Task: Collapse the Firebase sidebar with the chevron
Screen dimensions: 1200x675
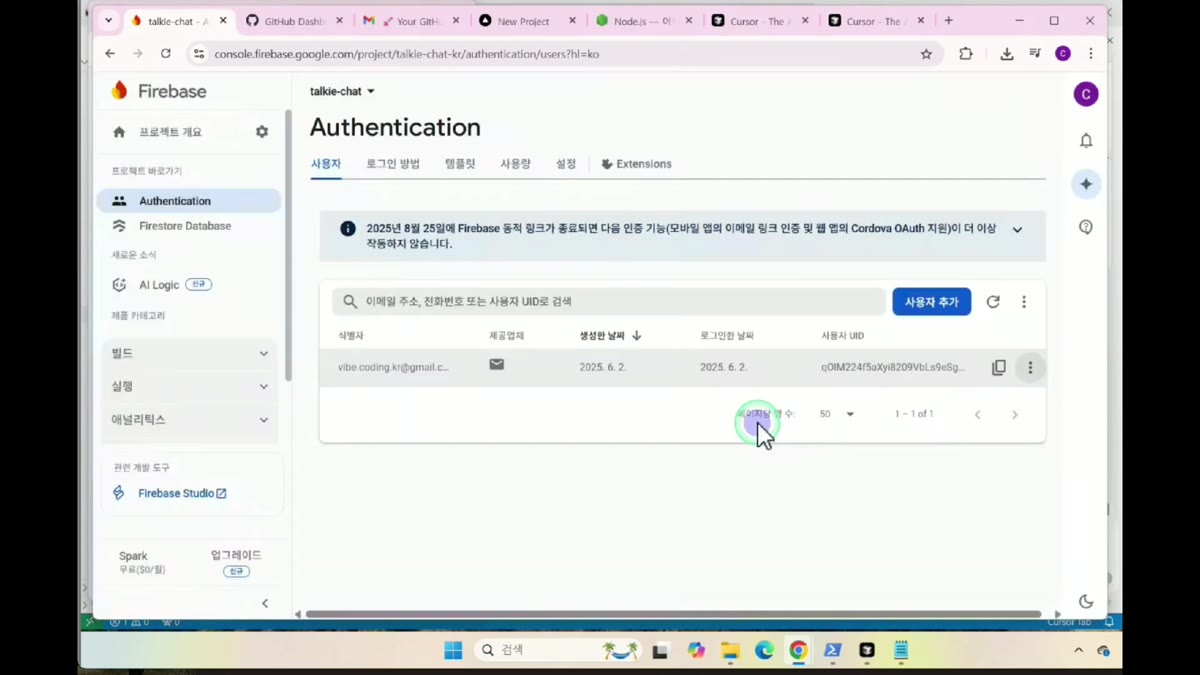Action: (x=265, y=603)
